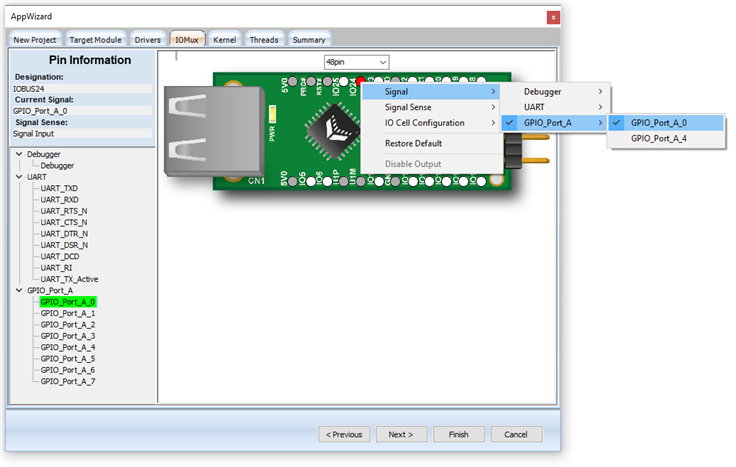The width and height of the screenshot is (736, 467).
Task: Click the Previous button
Action: tap(344, 435)
